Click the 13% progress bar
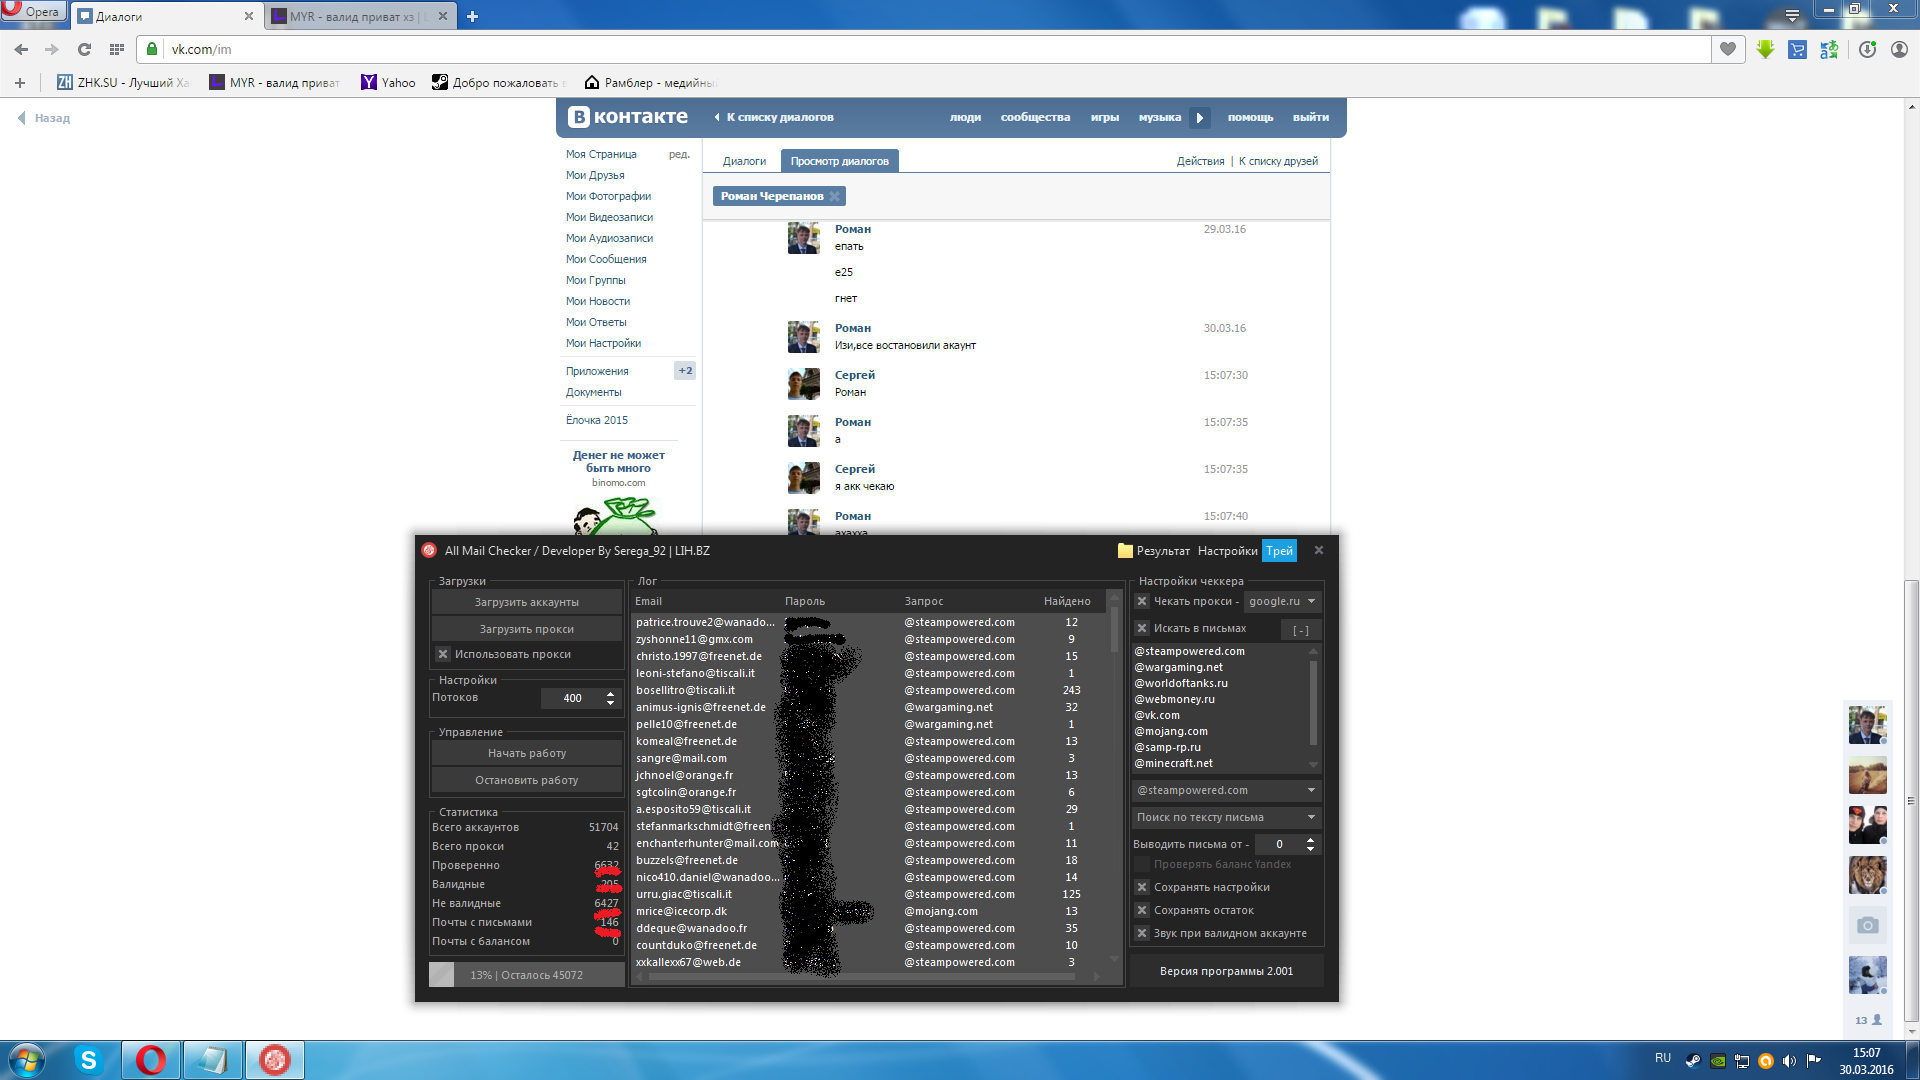The height and width of the screenshot is (1080, 1920). pos(526,975)
